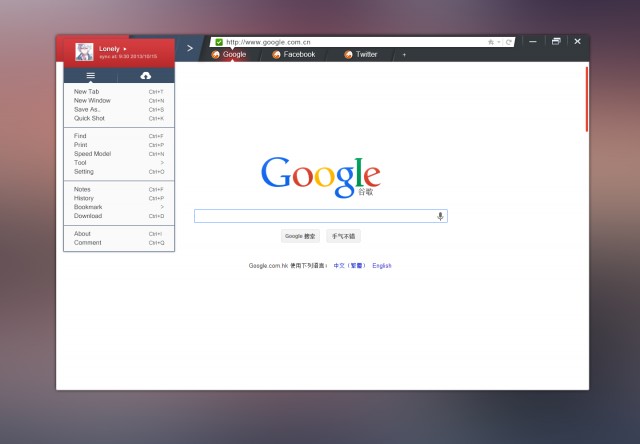Image resolution: width=640 pixels, height=444 pixels.
Task: Open the bookmark dropdown arrow in address bar
Action: pyautogui.click(x=498, y=42)
